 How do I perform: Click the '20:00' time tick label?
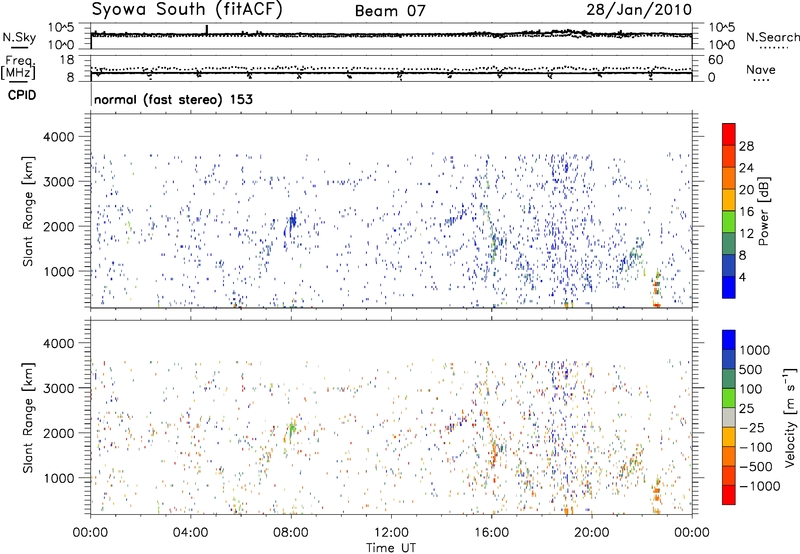tap(592, 533)
